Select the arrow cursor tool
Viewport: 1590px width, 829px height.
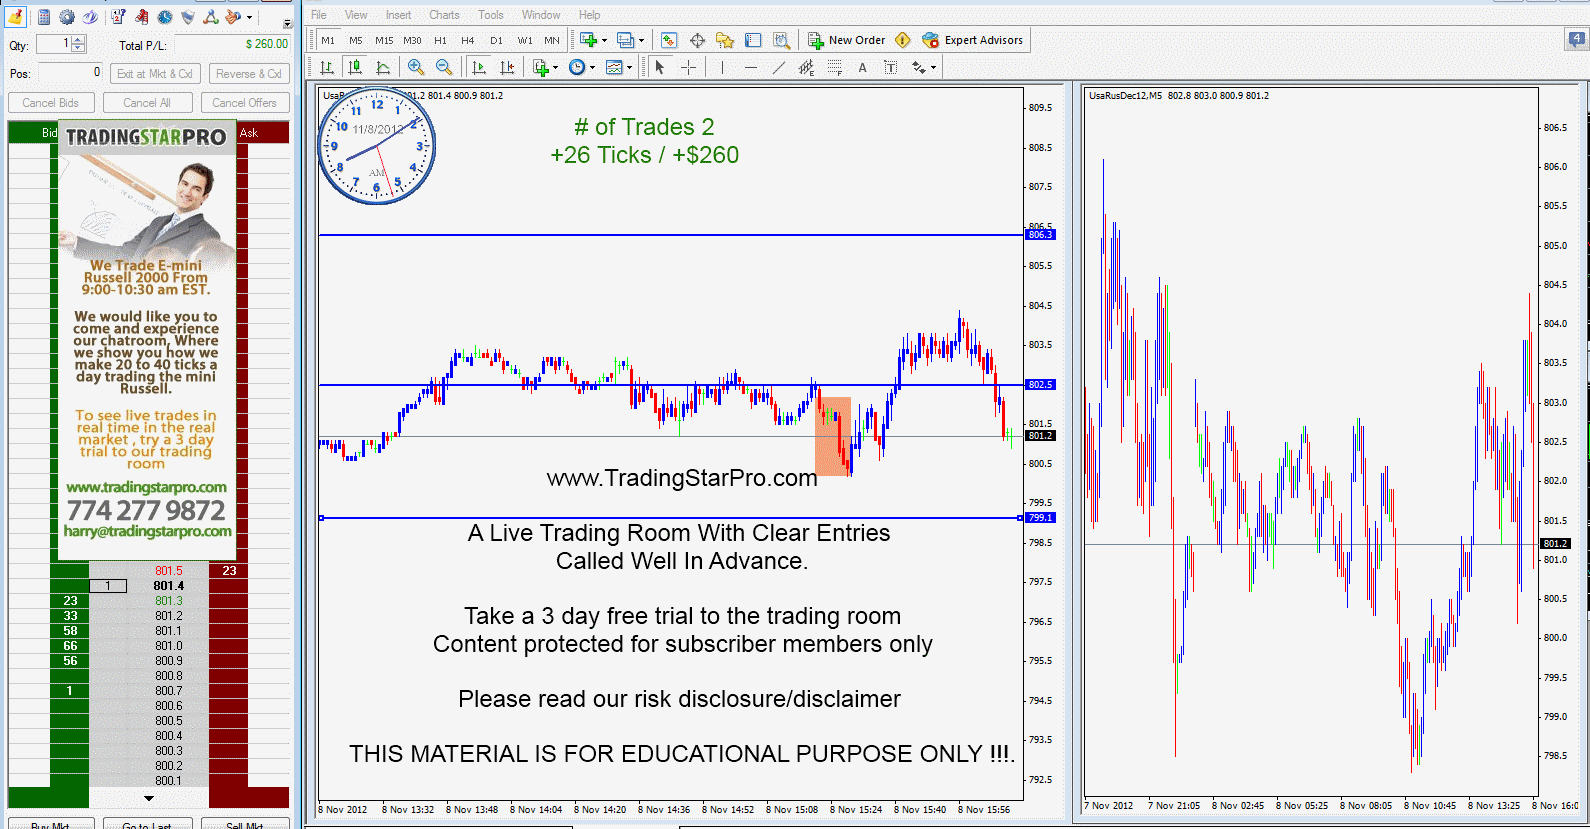(x=659, y=67)
